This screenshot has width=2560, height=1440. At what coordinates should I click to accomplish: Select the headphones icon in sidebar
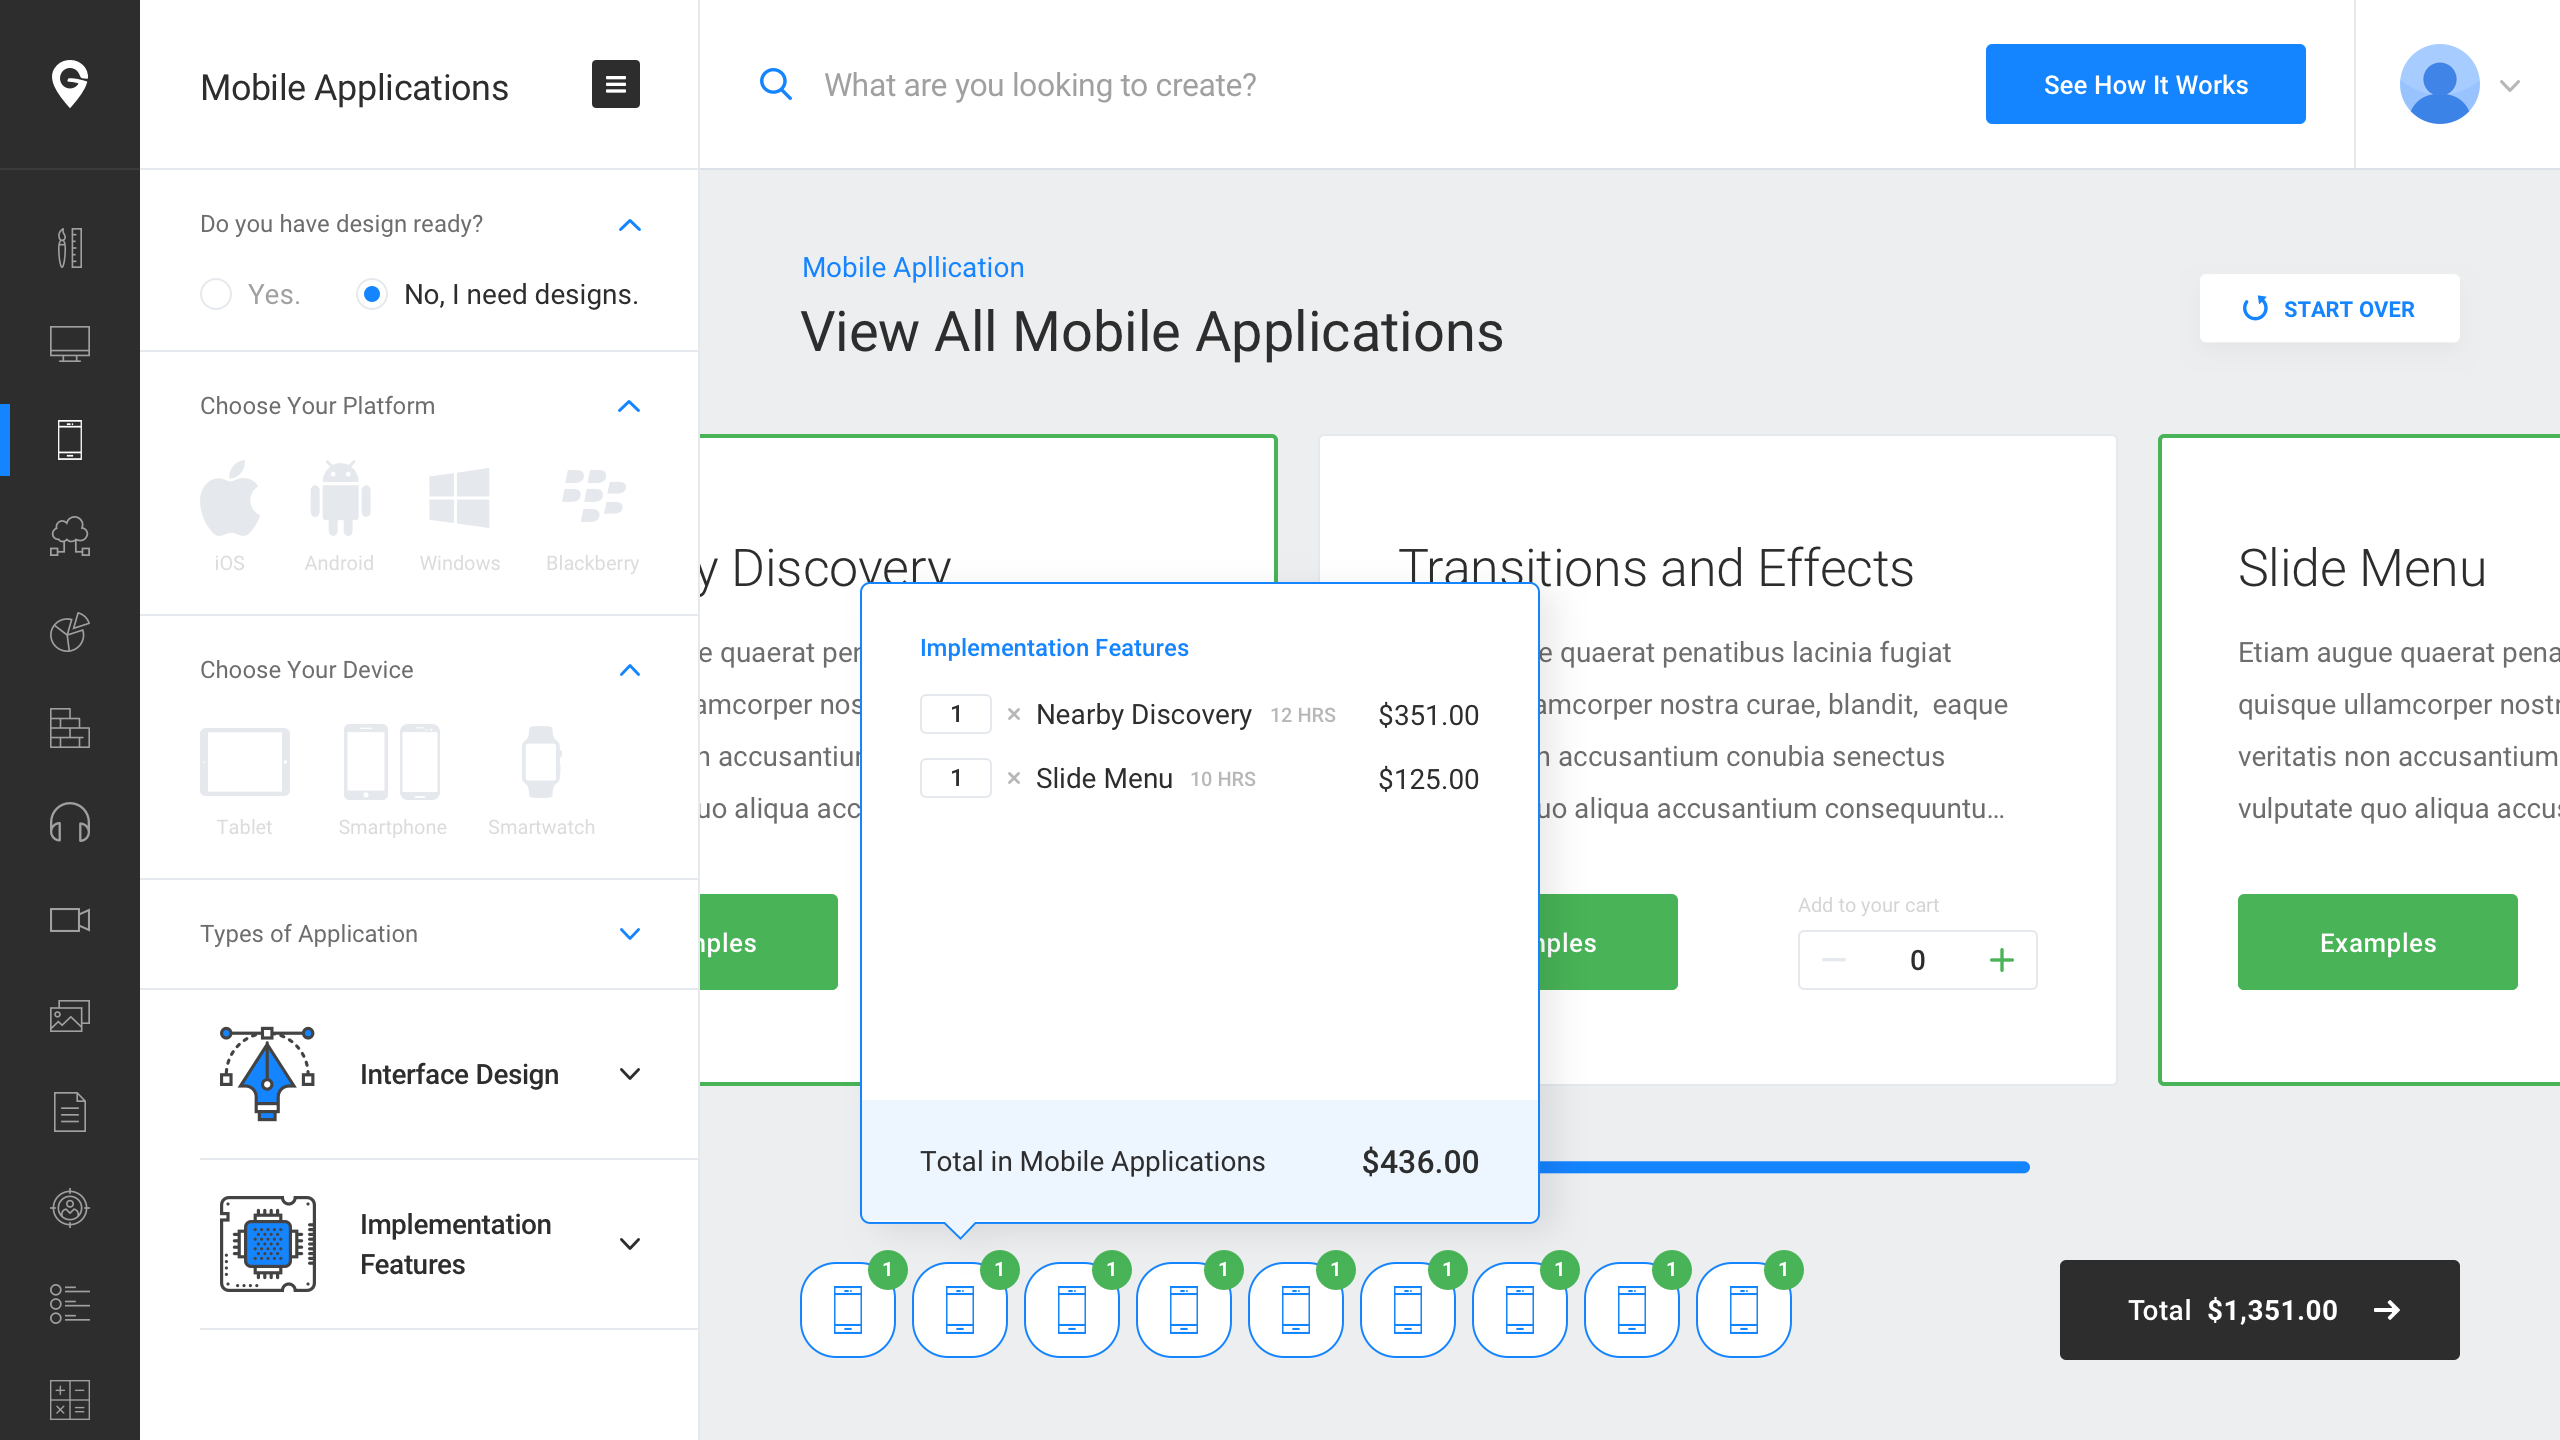[x=70, y=823]
